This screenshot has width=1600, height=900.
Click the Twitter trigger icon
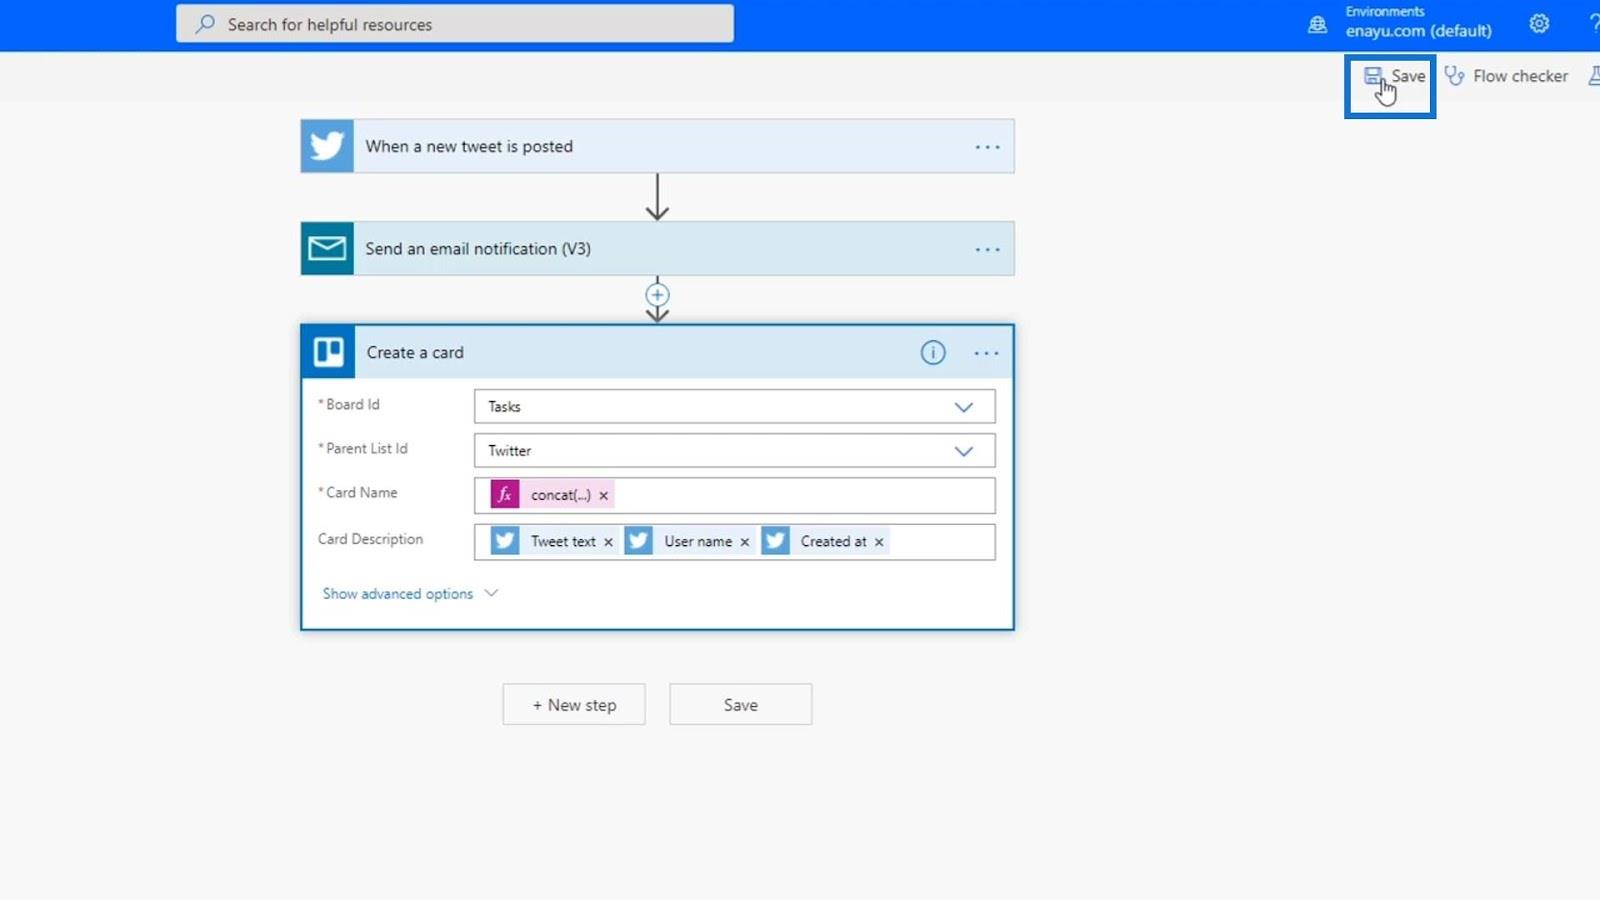coord(327,146)
